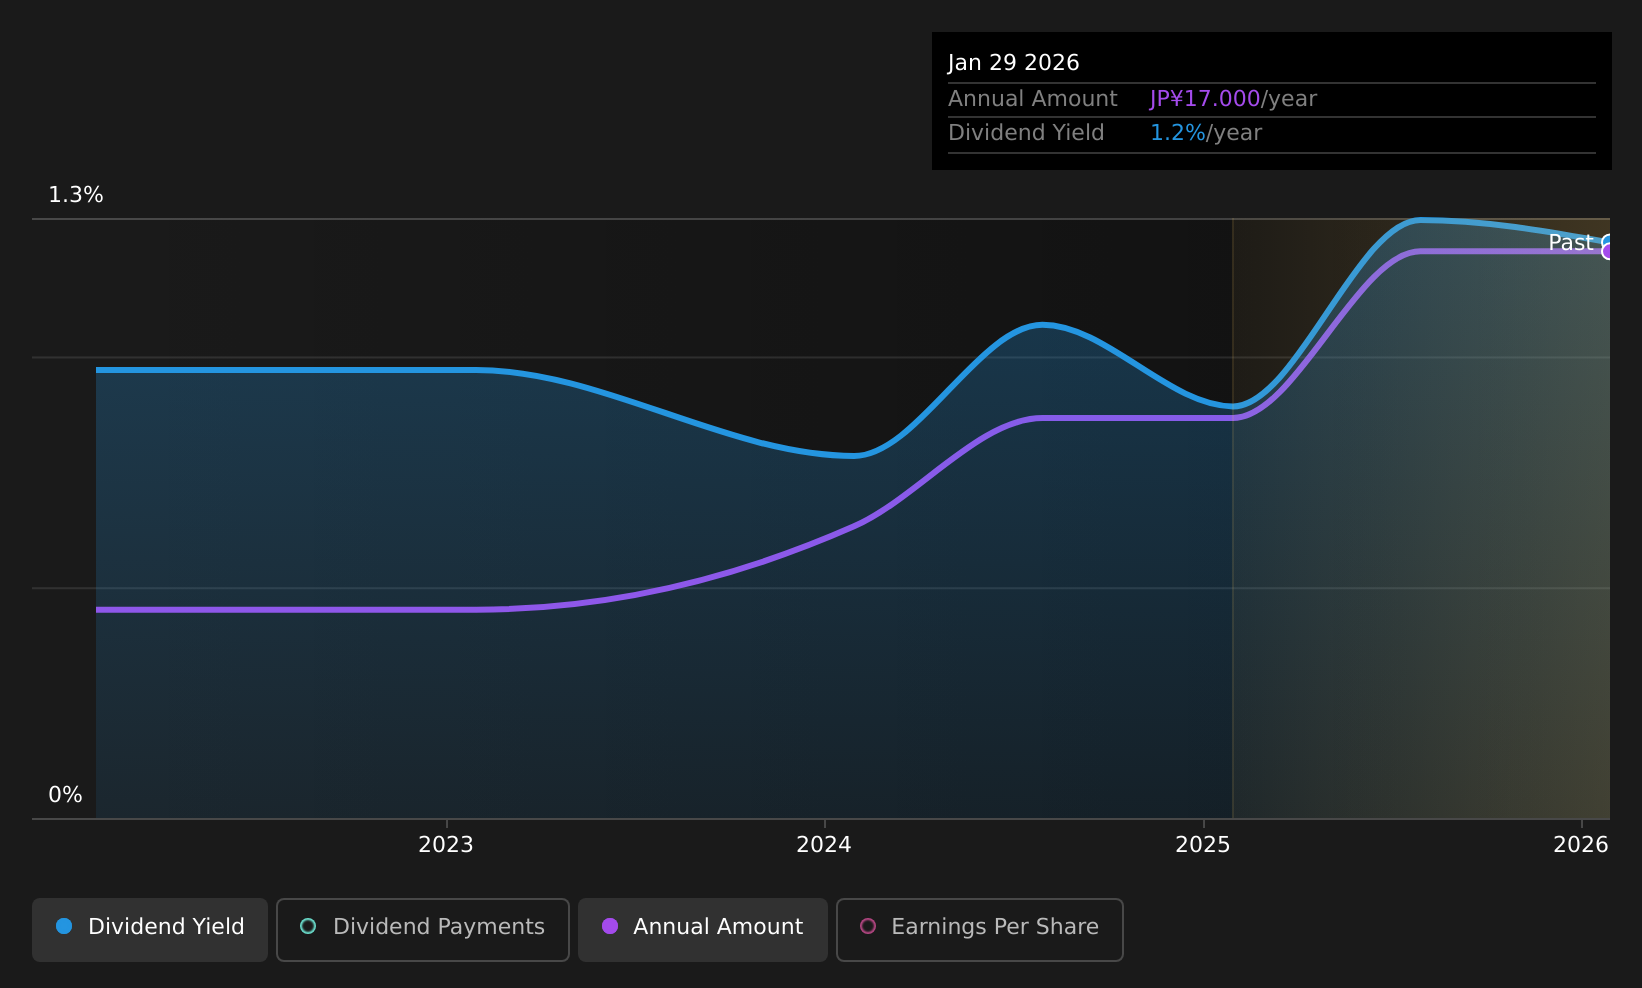Viewport: 1642px width, 988px height.
Task: Click the 2024 x-axis label
Action: click(824, 845)
